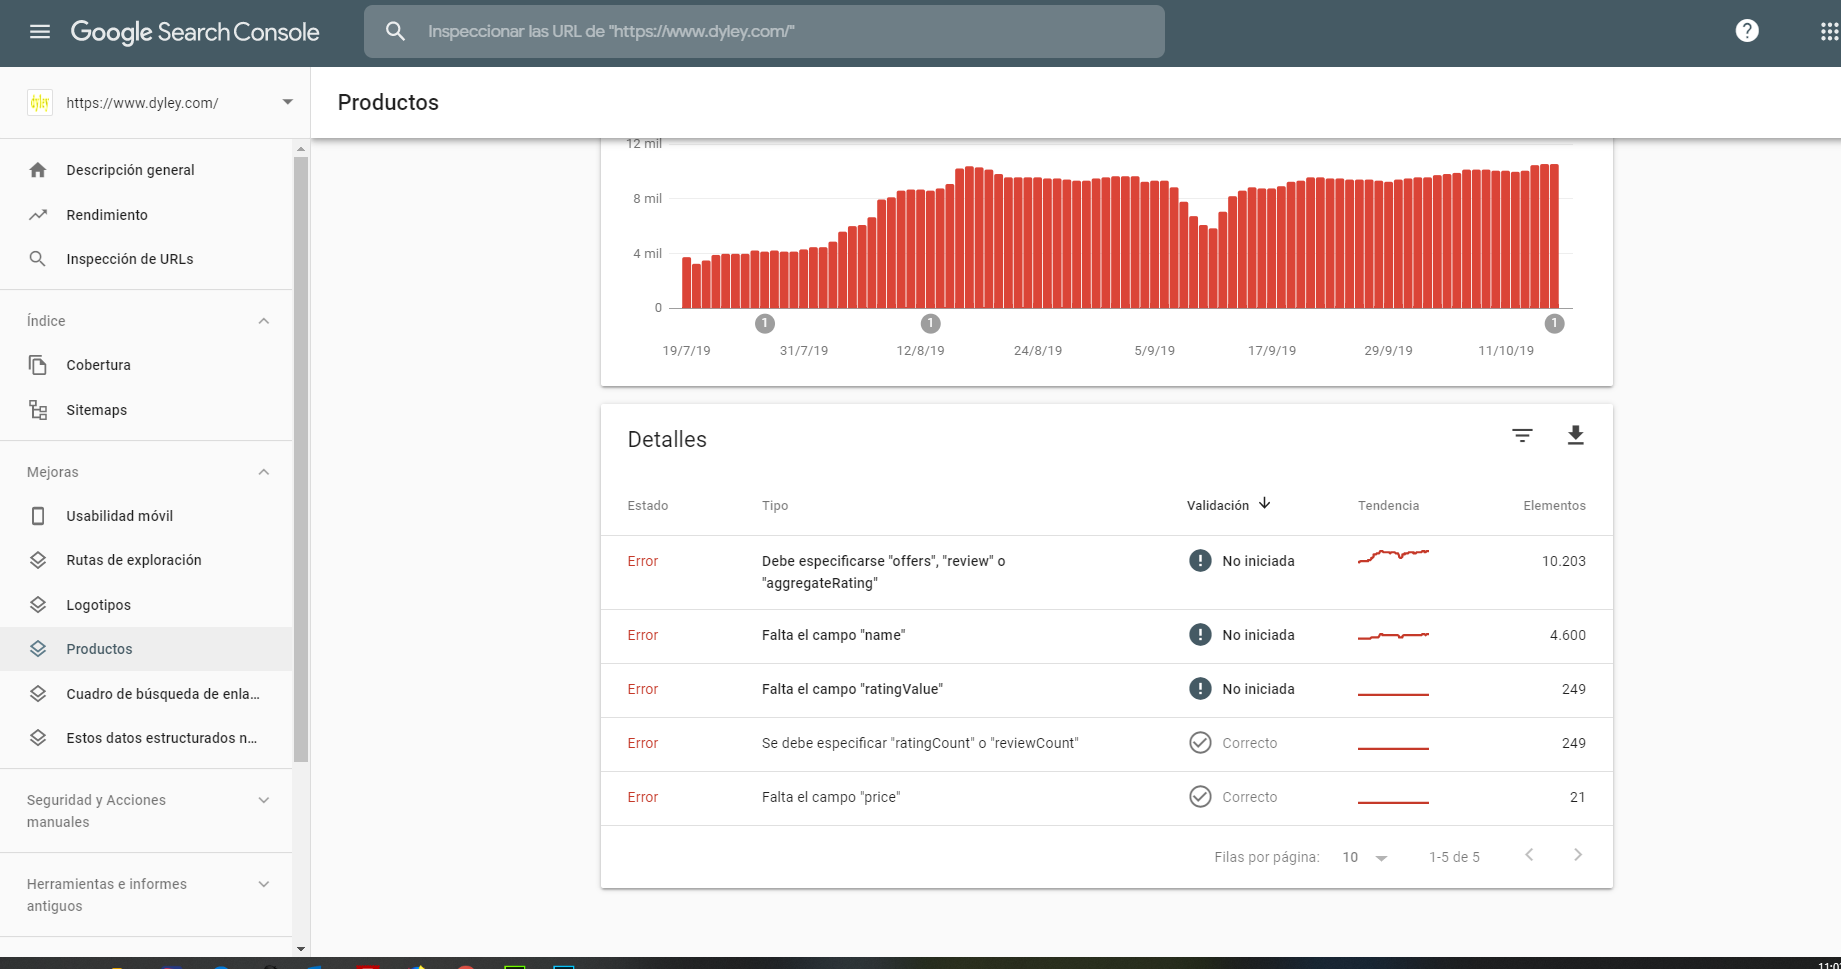The image size is (1841, 969).
Task: Click the layers icon beside Rutas de exploración
Action: point(38,560)
